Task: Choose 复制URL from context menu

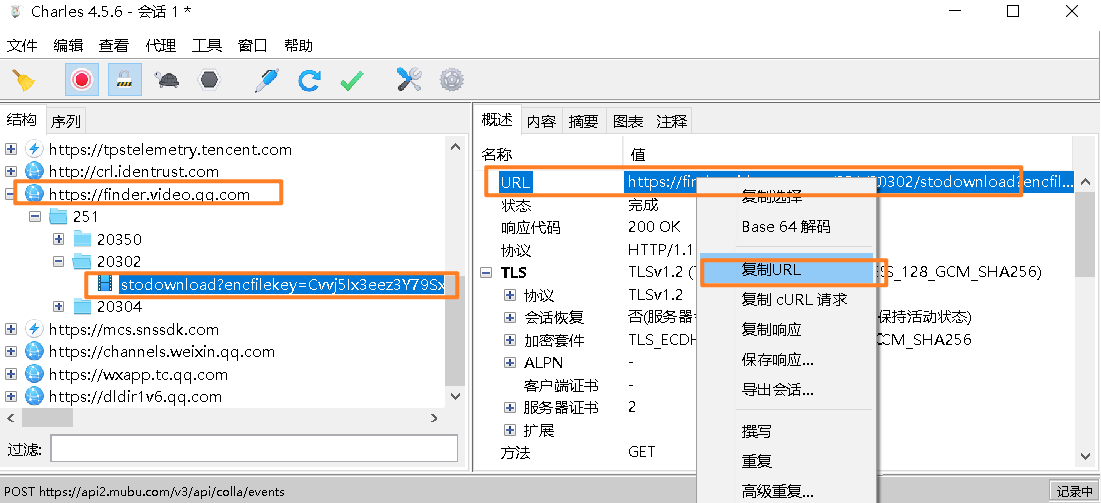Action: pos(786,270)
